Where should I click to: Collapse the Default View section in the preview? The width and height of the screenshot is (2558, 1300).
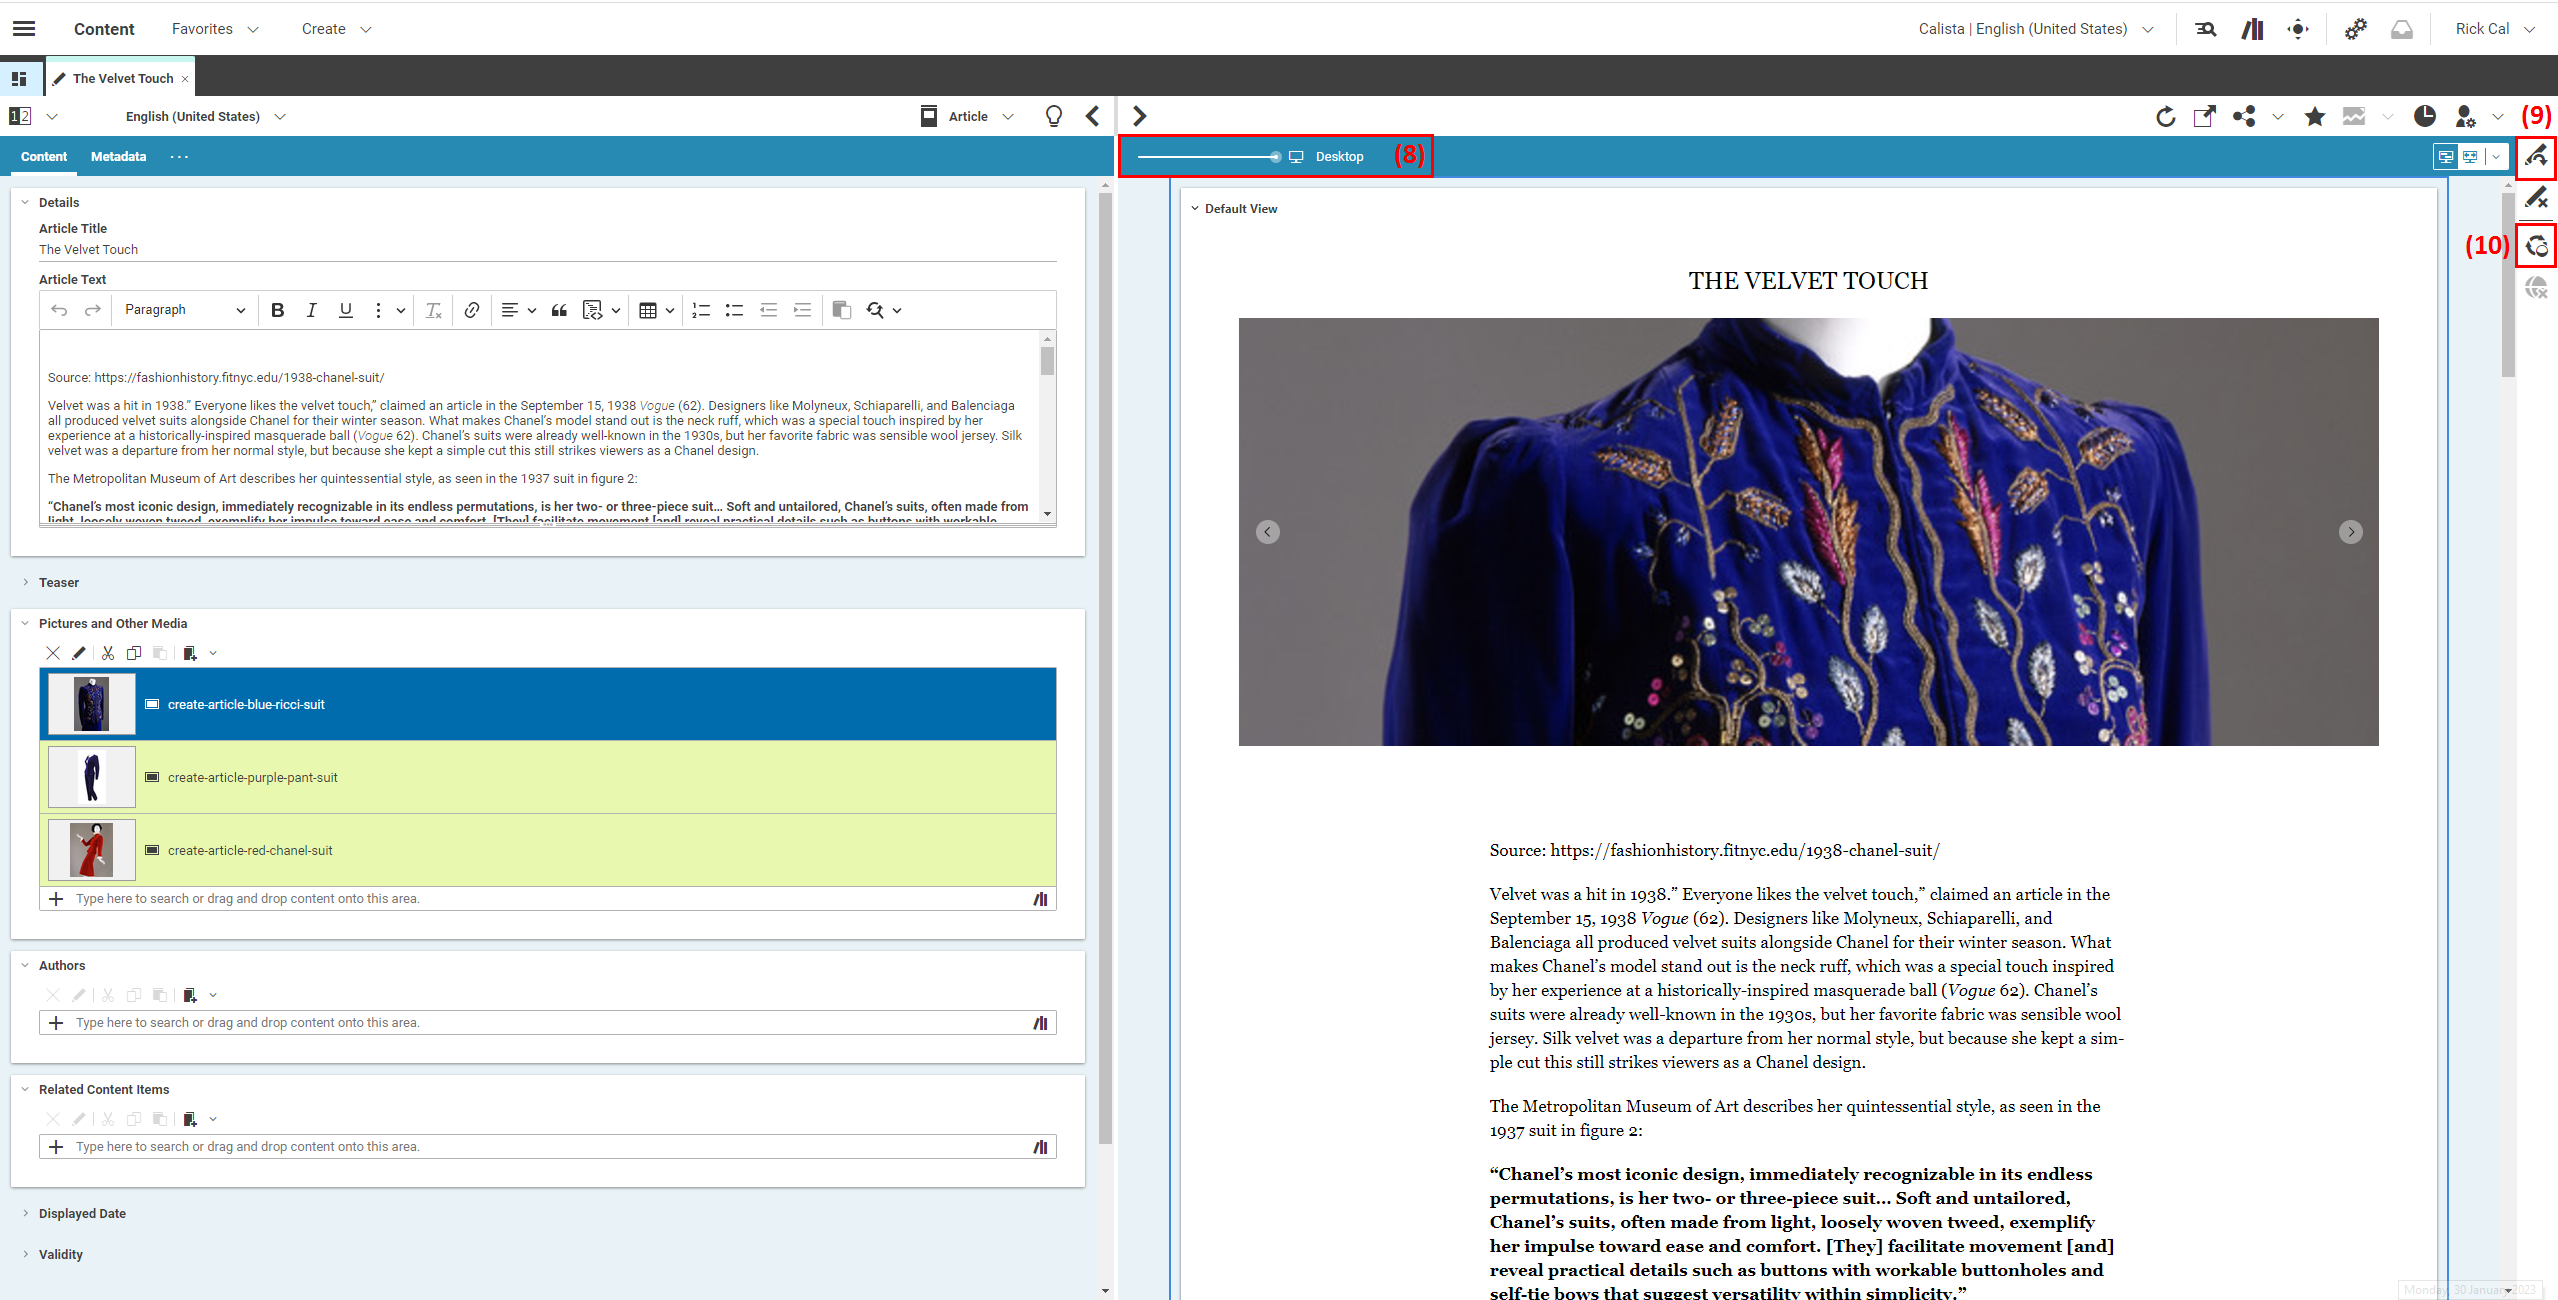coord(1195,208)
